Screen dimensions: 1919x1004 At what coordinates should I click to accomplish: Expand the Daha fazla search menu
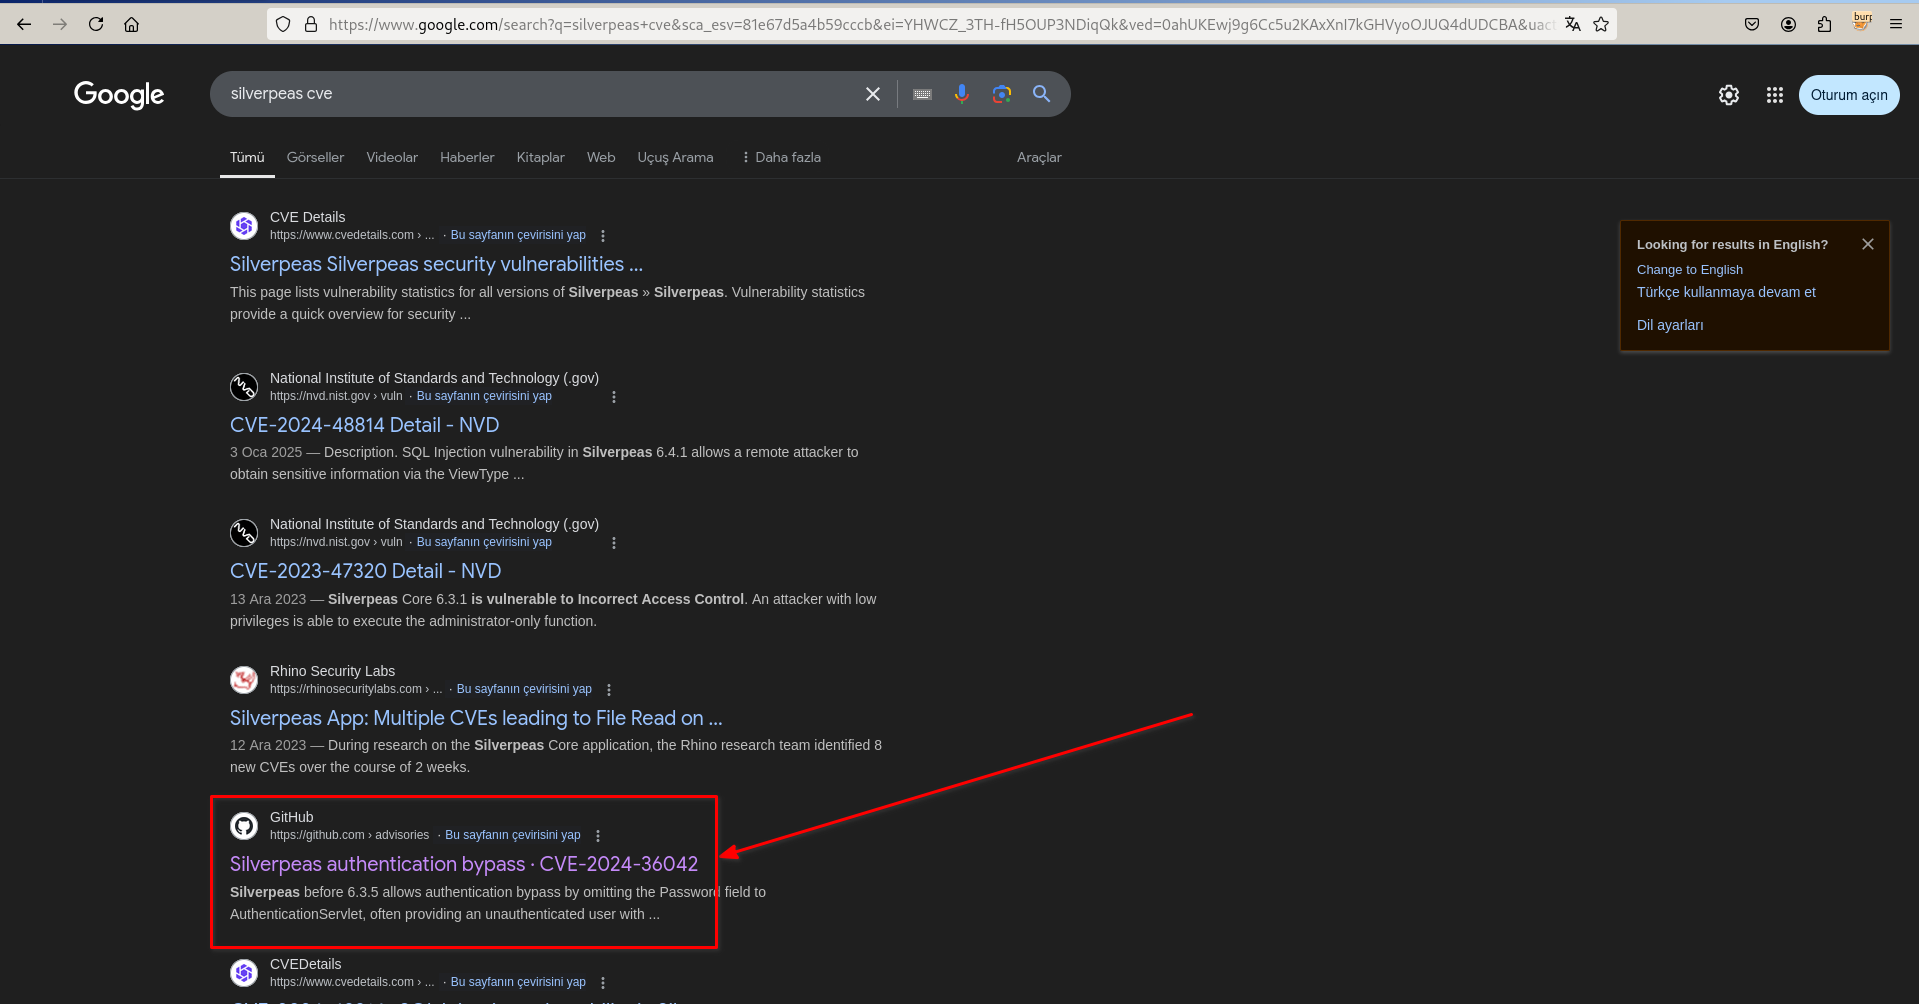(x=781, y=157)
